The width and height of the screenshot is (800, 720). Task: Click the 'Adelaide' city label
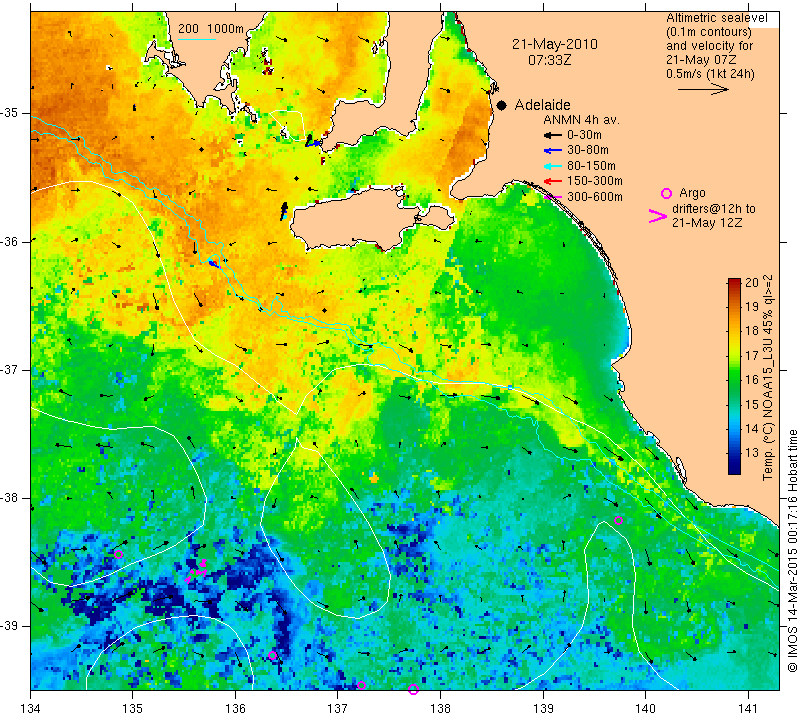542,105
